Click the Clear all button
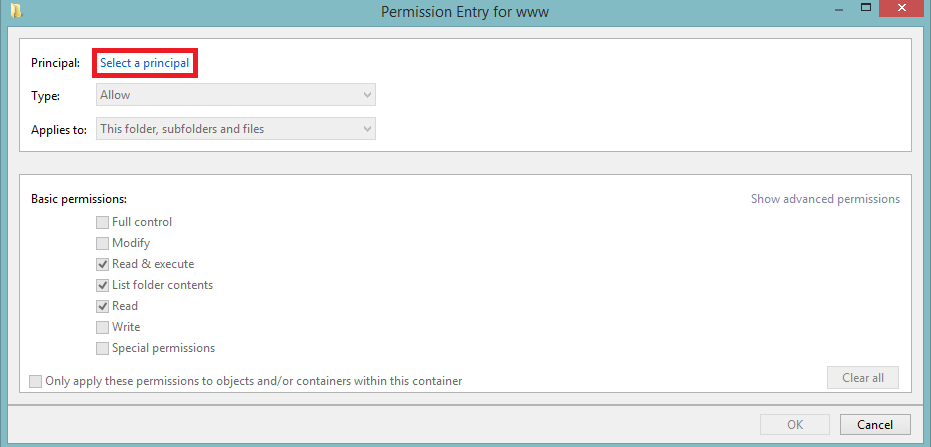931x447 pixels. tap(863, 378)
